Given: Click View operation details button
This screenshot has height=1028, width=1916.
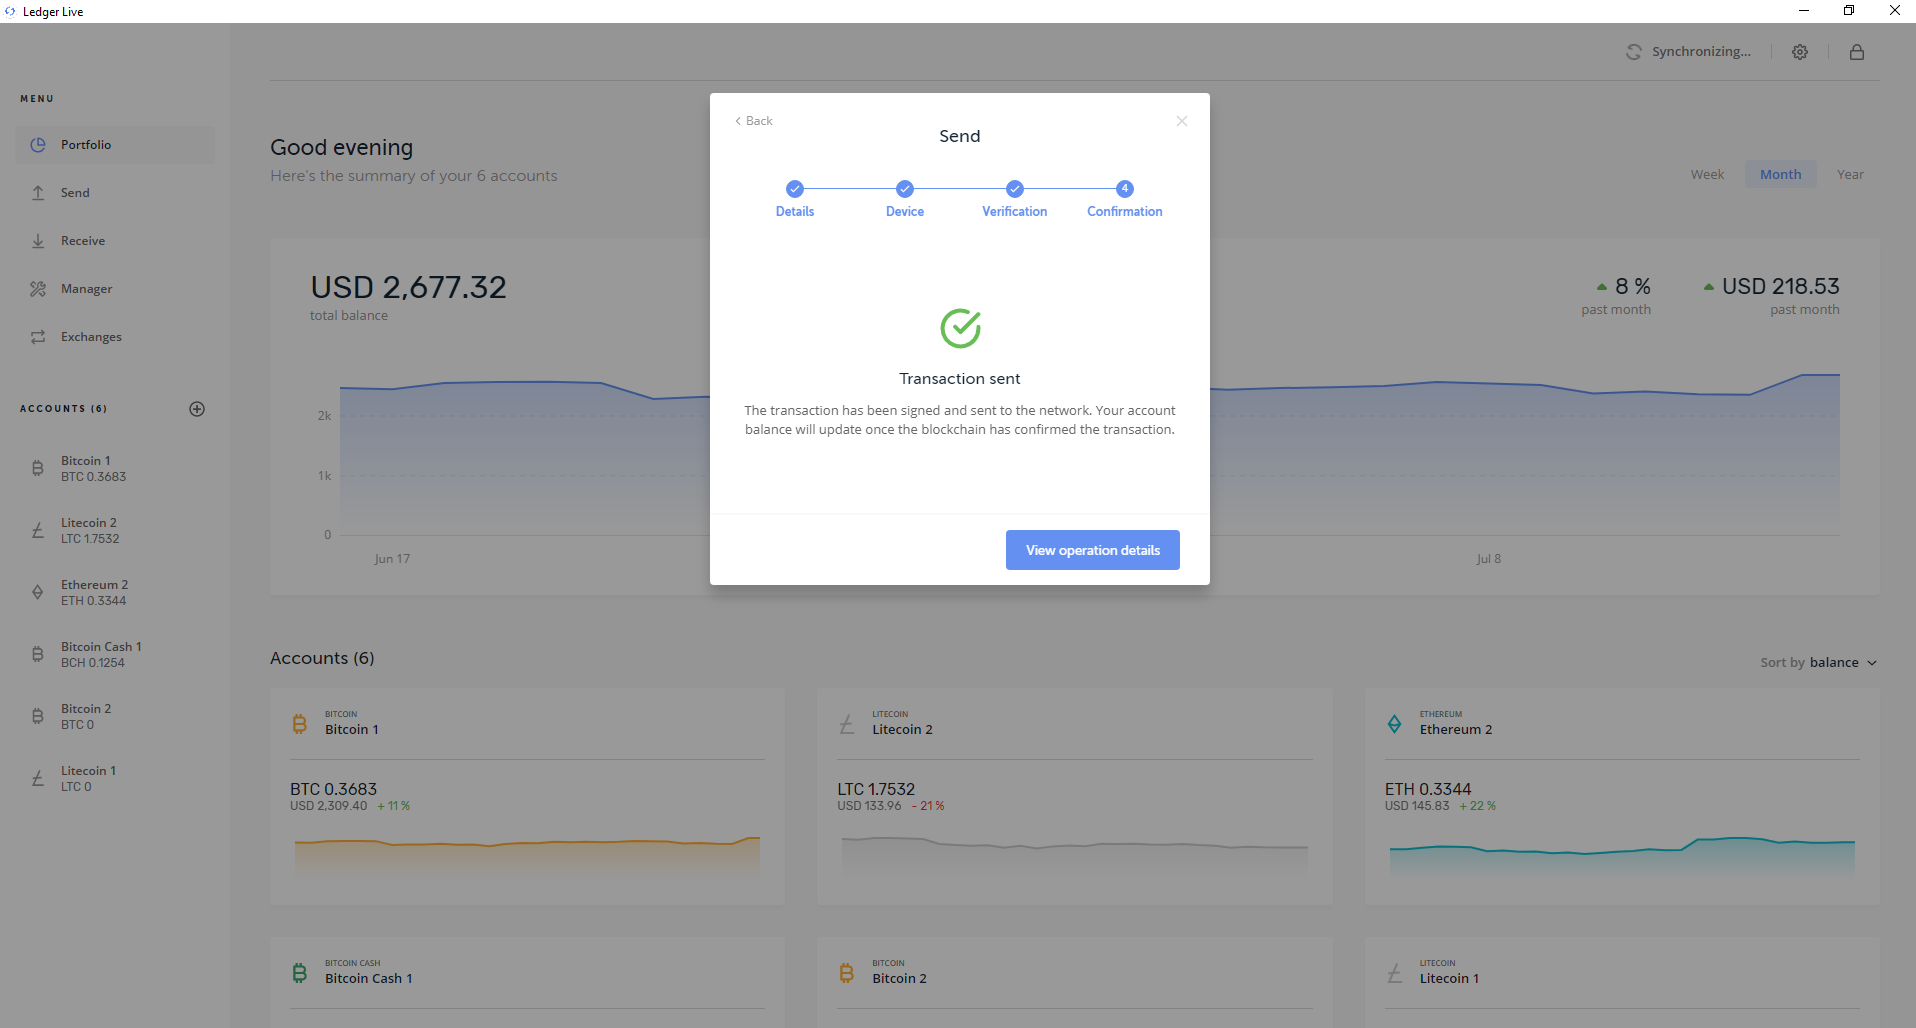Looking at the screenshot, I should coord(1093,550).
